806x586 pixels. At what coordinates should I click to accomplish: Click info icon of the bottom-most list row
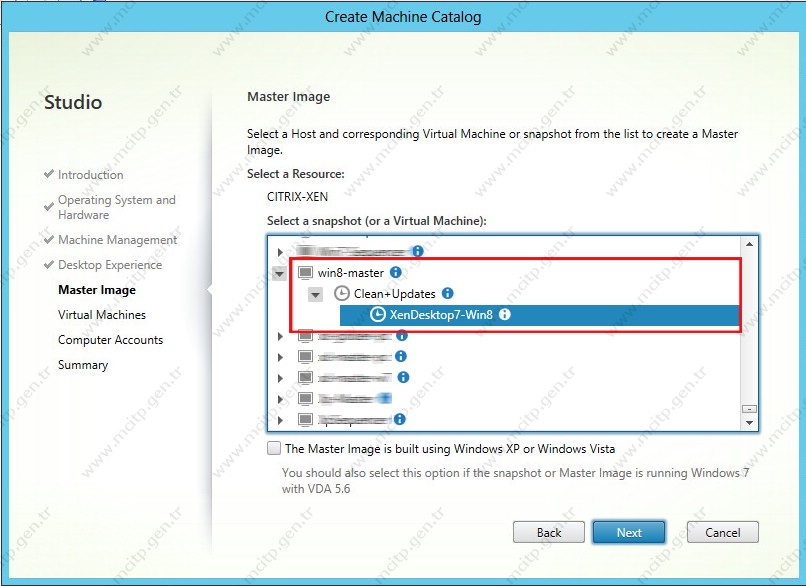point(400,419)
